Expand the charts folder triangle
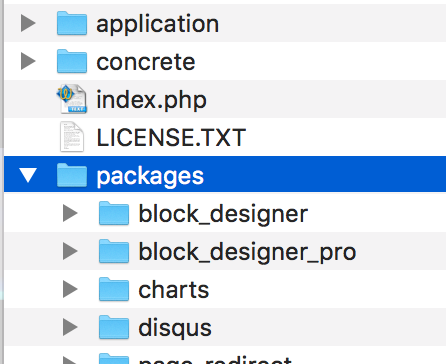The width and height of the screenshot is (446, 364). coord(70,289)
